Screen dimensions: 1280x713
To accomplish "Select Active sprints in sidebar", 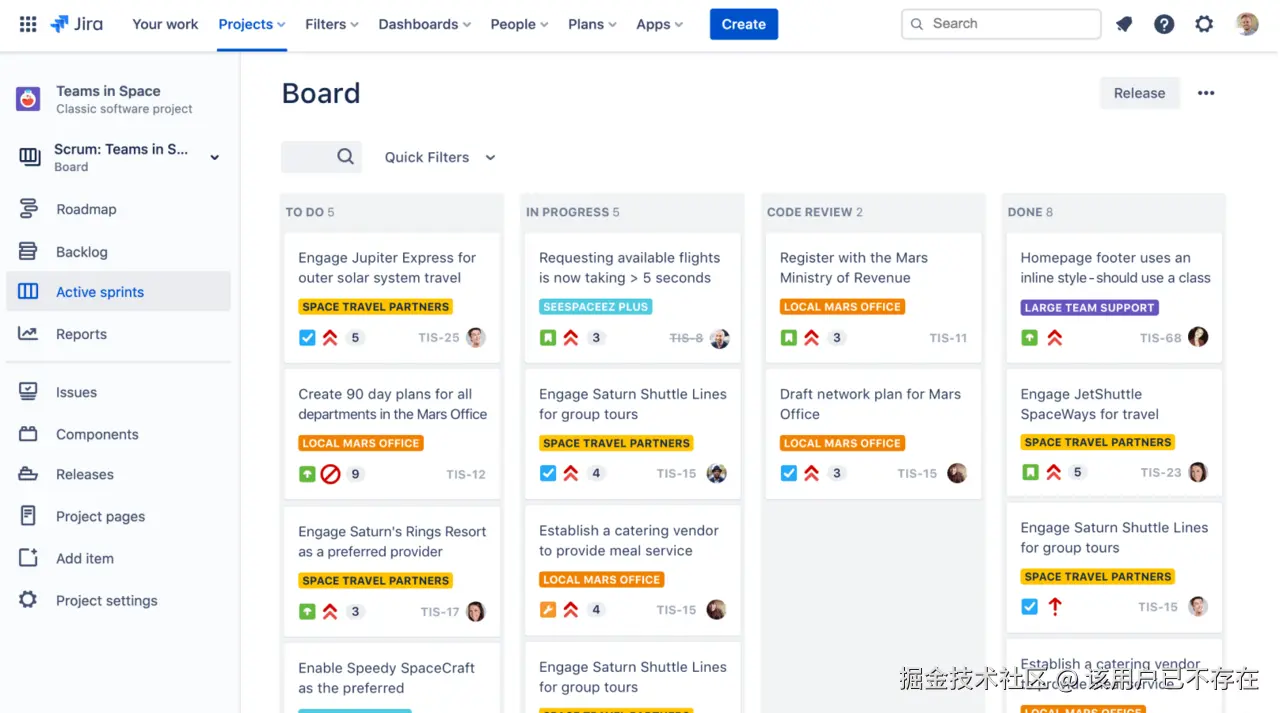I will pyautogui.click(x=118, y=292).
